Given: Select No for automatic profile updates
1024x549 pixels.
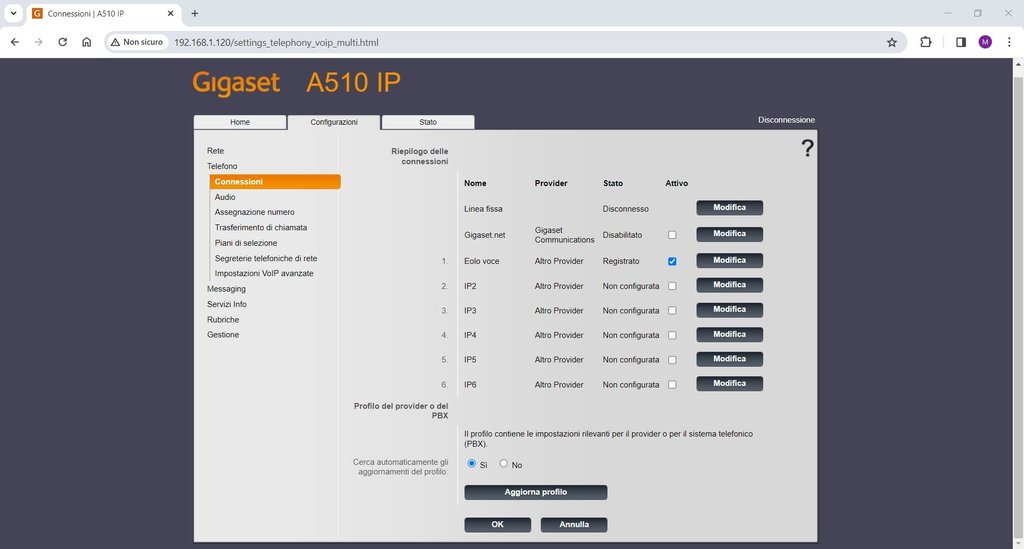Looking at the screenshot, I should 504,464.
